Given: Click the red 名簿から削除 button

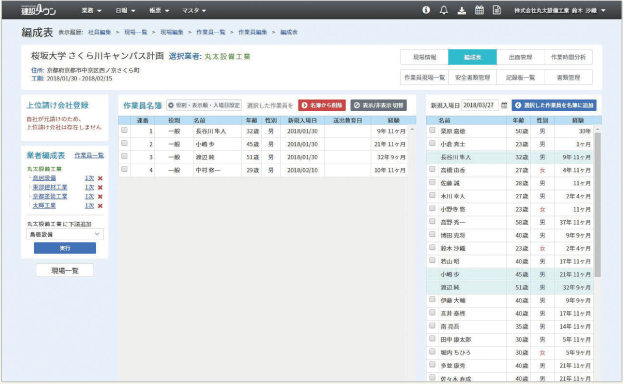Looking at the screenshot, I should point(322,105).
